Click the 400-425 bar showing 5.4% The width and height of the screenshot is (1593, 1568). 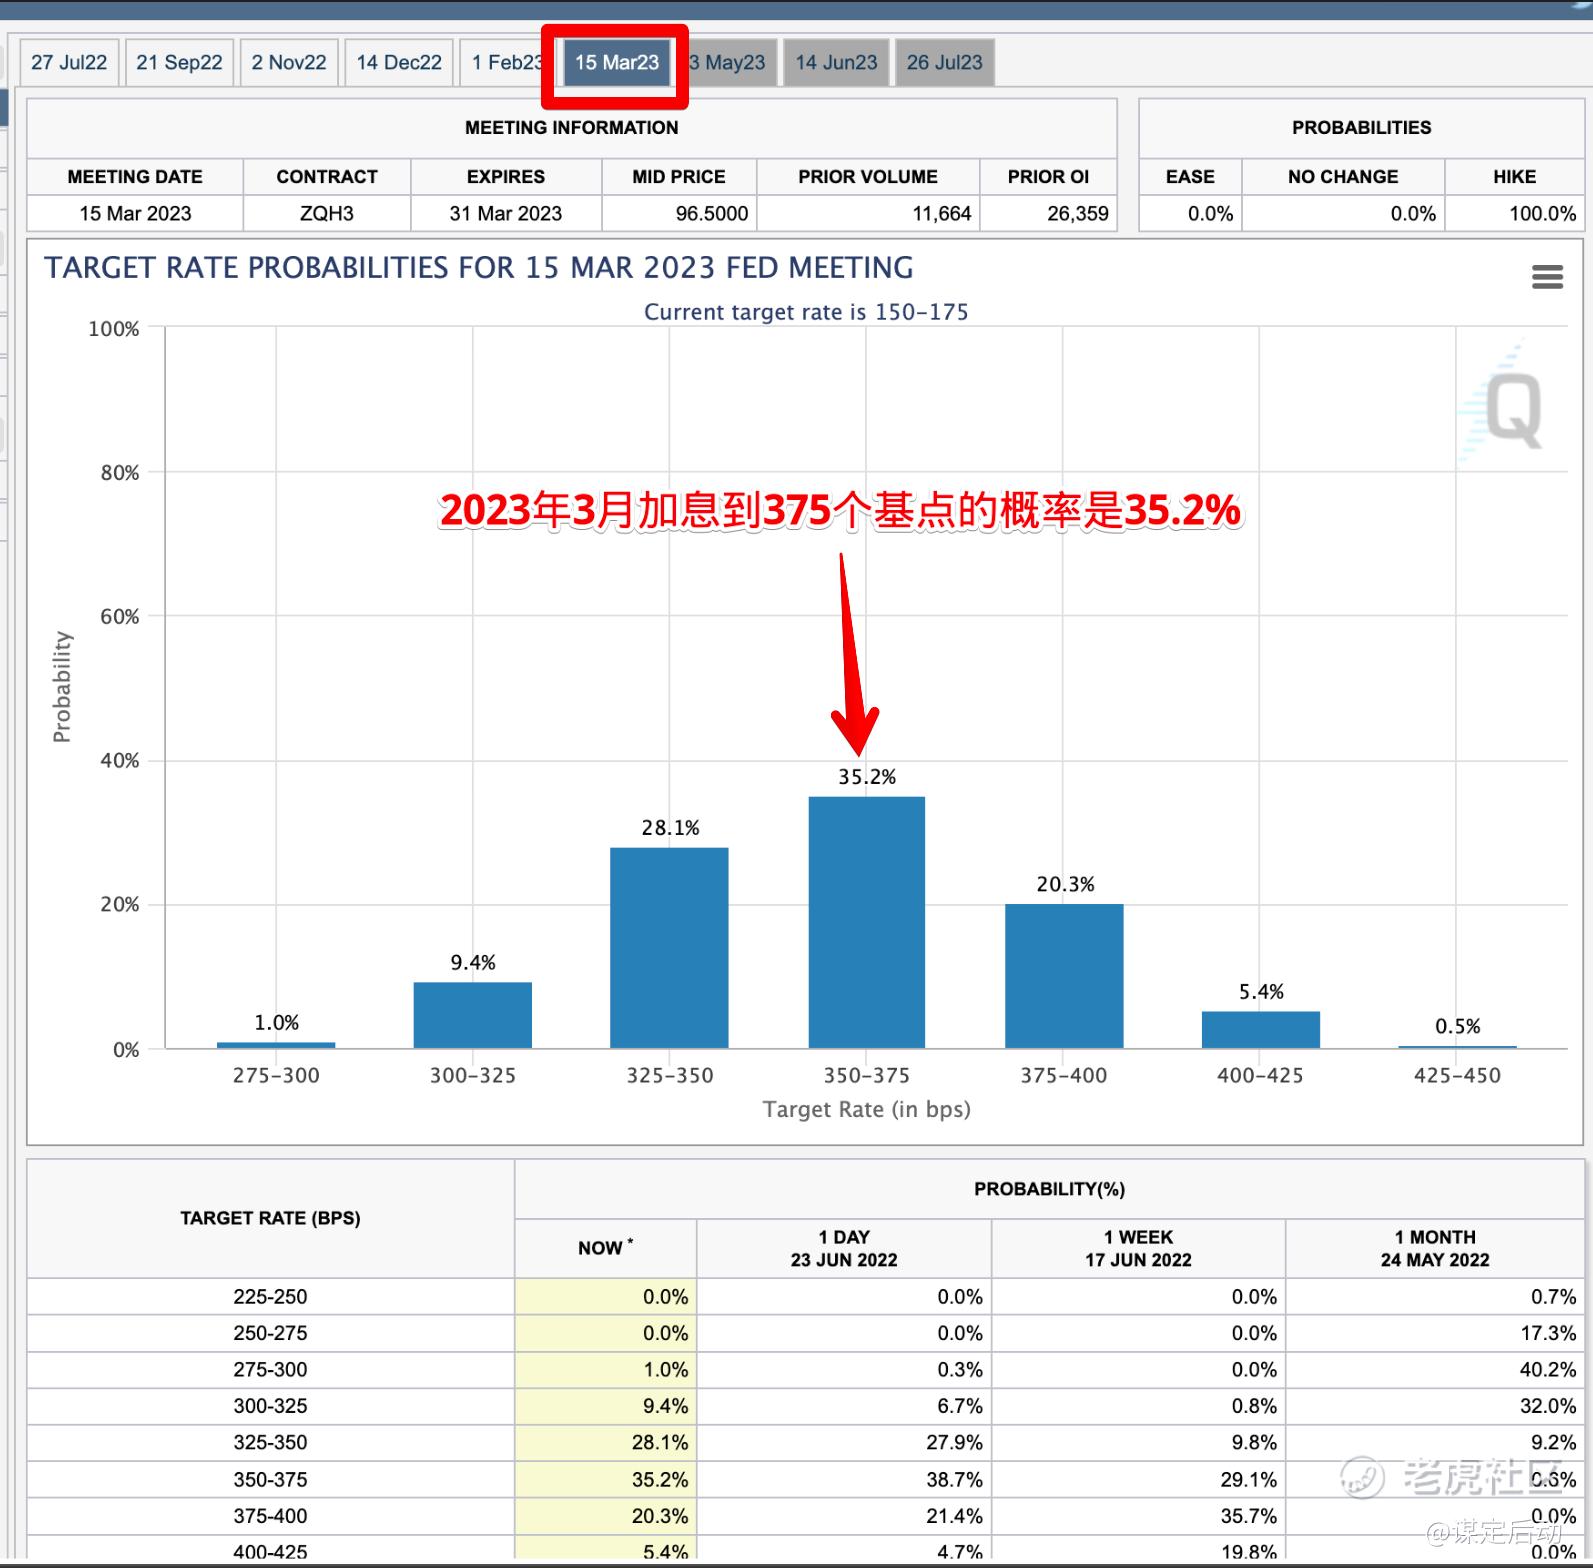(1261, 1030)
